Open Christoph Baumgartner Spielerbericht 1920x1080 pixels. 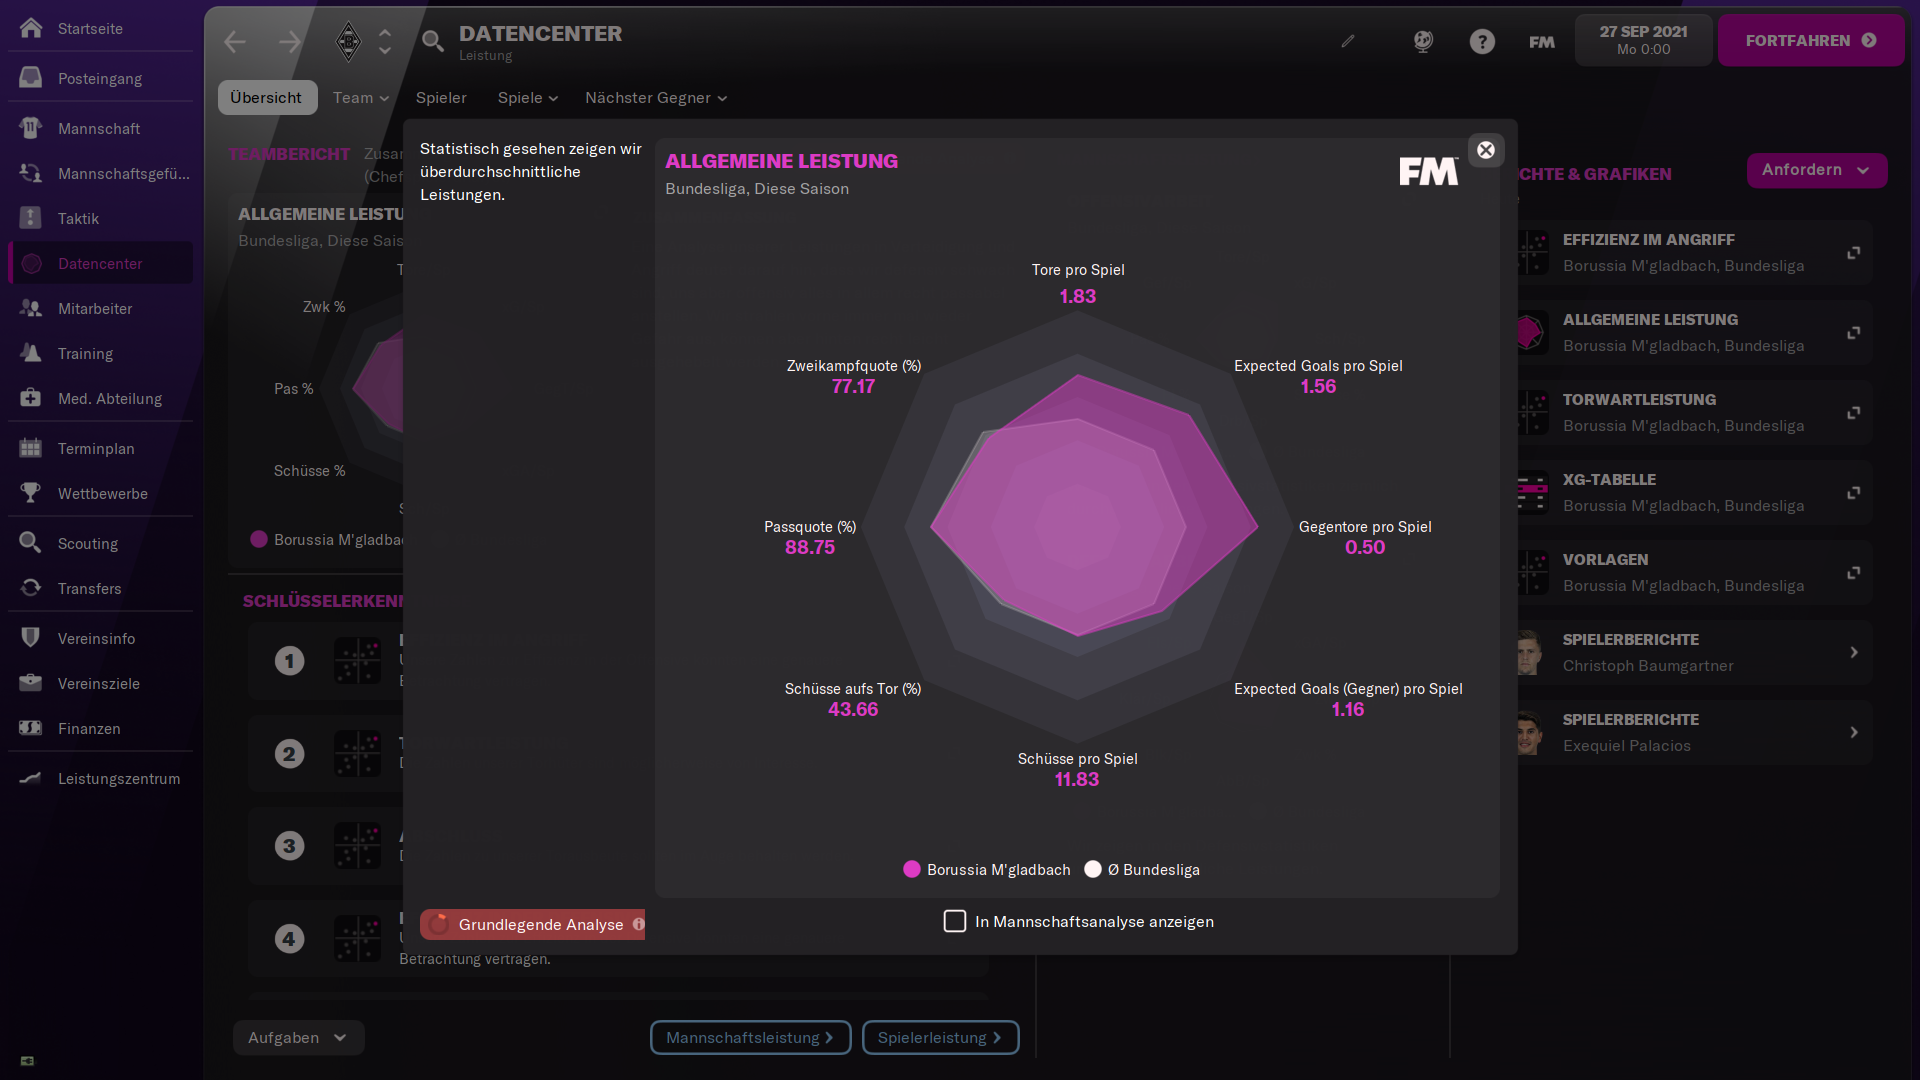1690,652
